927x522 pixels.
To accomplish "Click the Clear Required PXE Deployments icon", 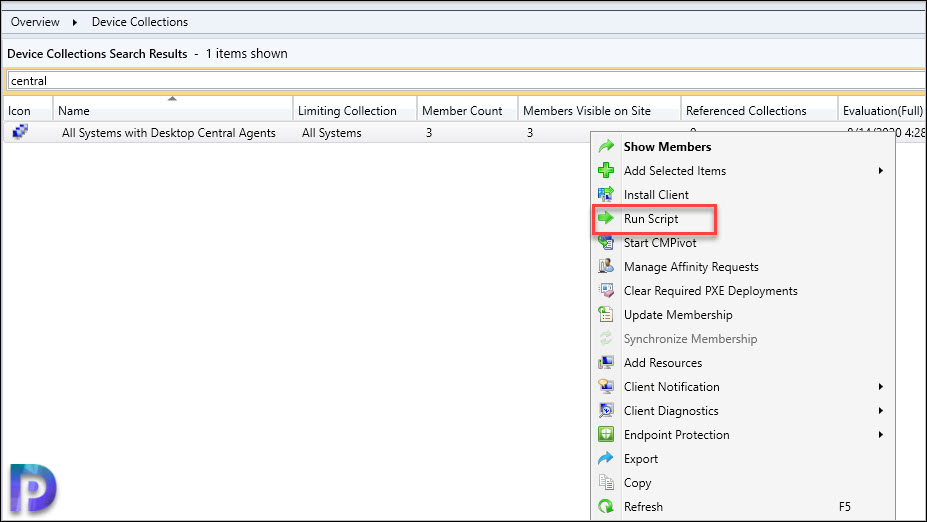I will [x=606, y=291].
